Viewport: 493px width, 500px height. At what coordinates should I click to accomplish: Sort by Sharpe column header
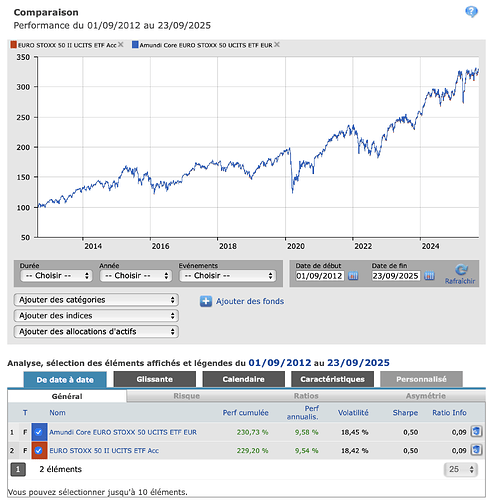pyautogui.click(x=405, y=413)
